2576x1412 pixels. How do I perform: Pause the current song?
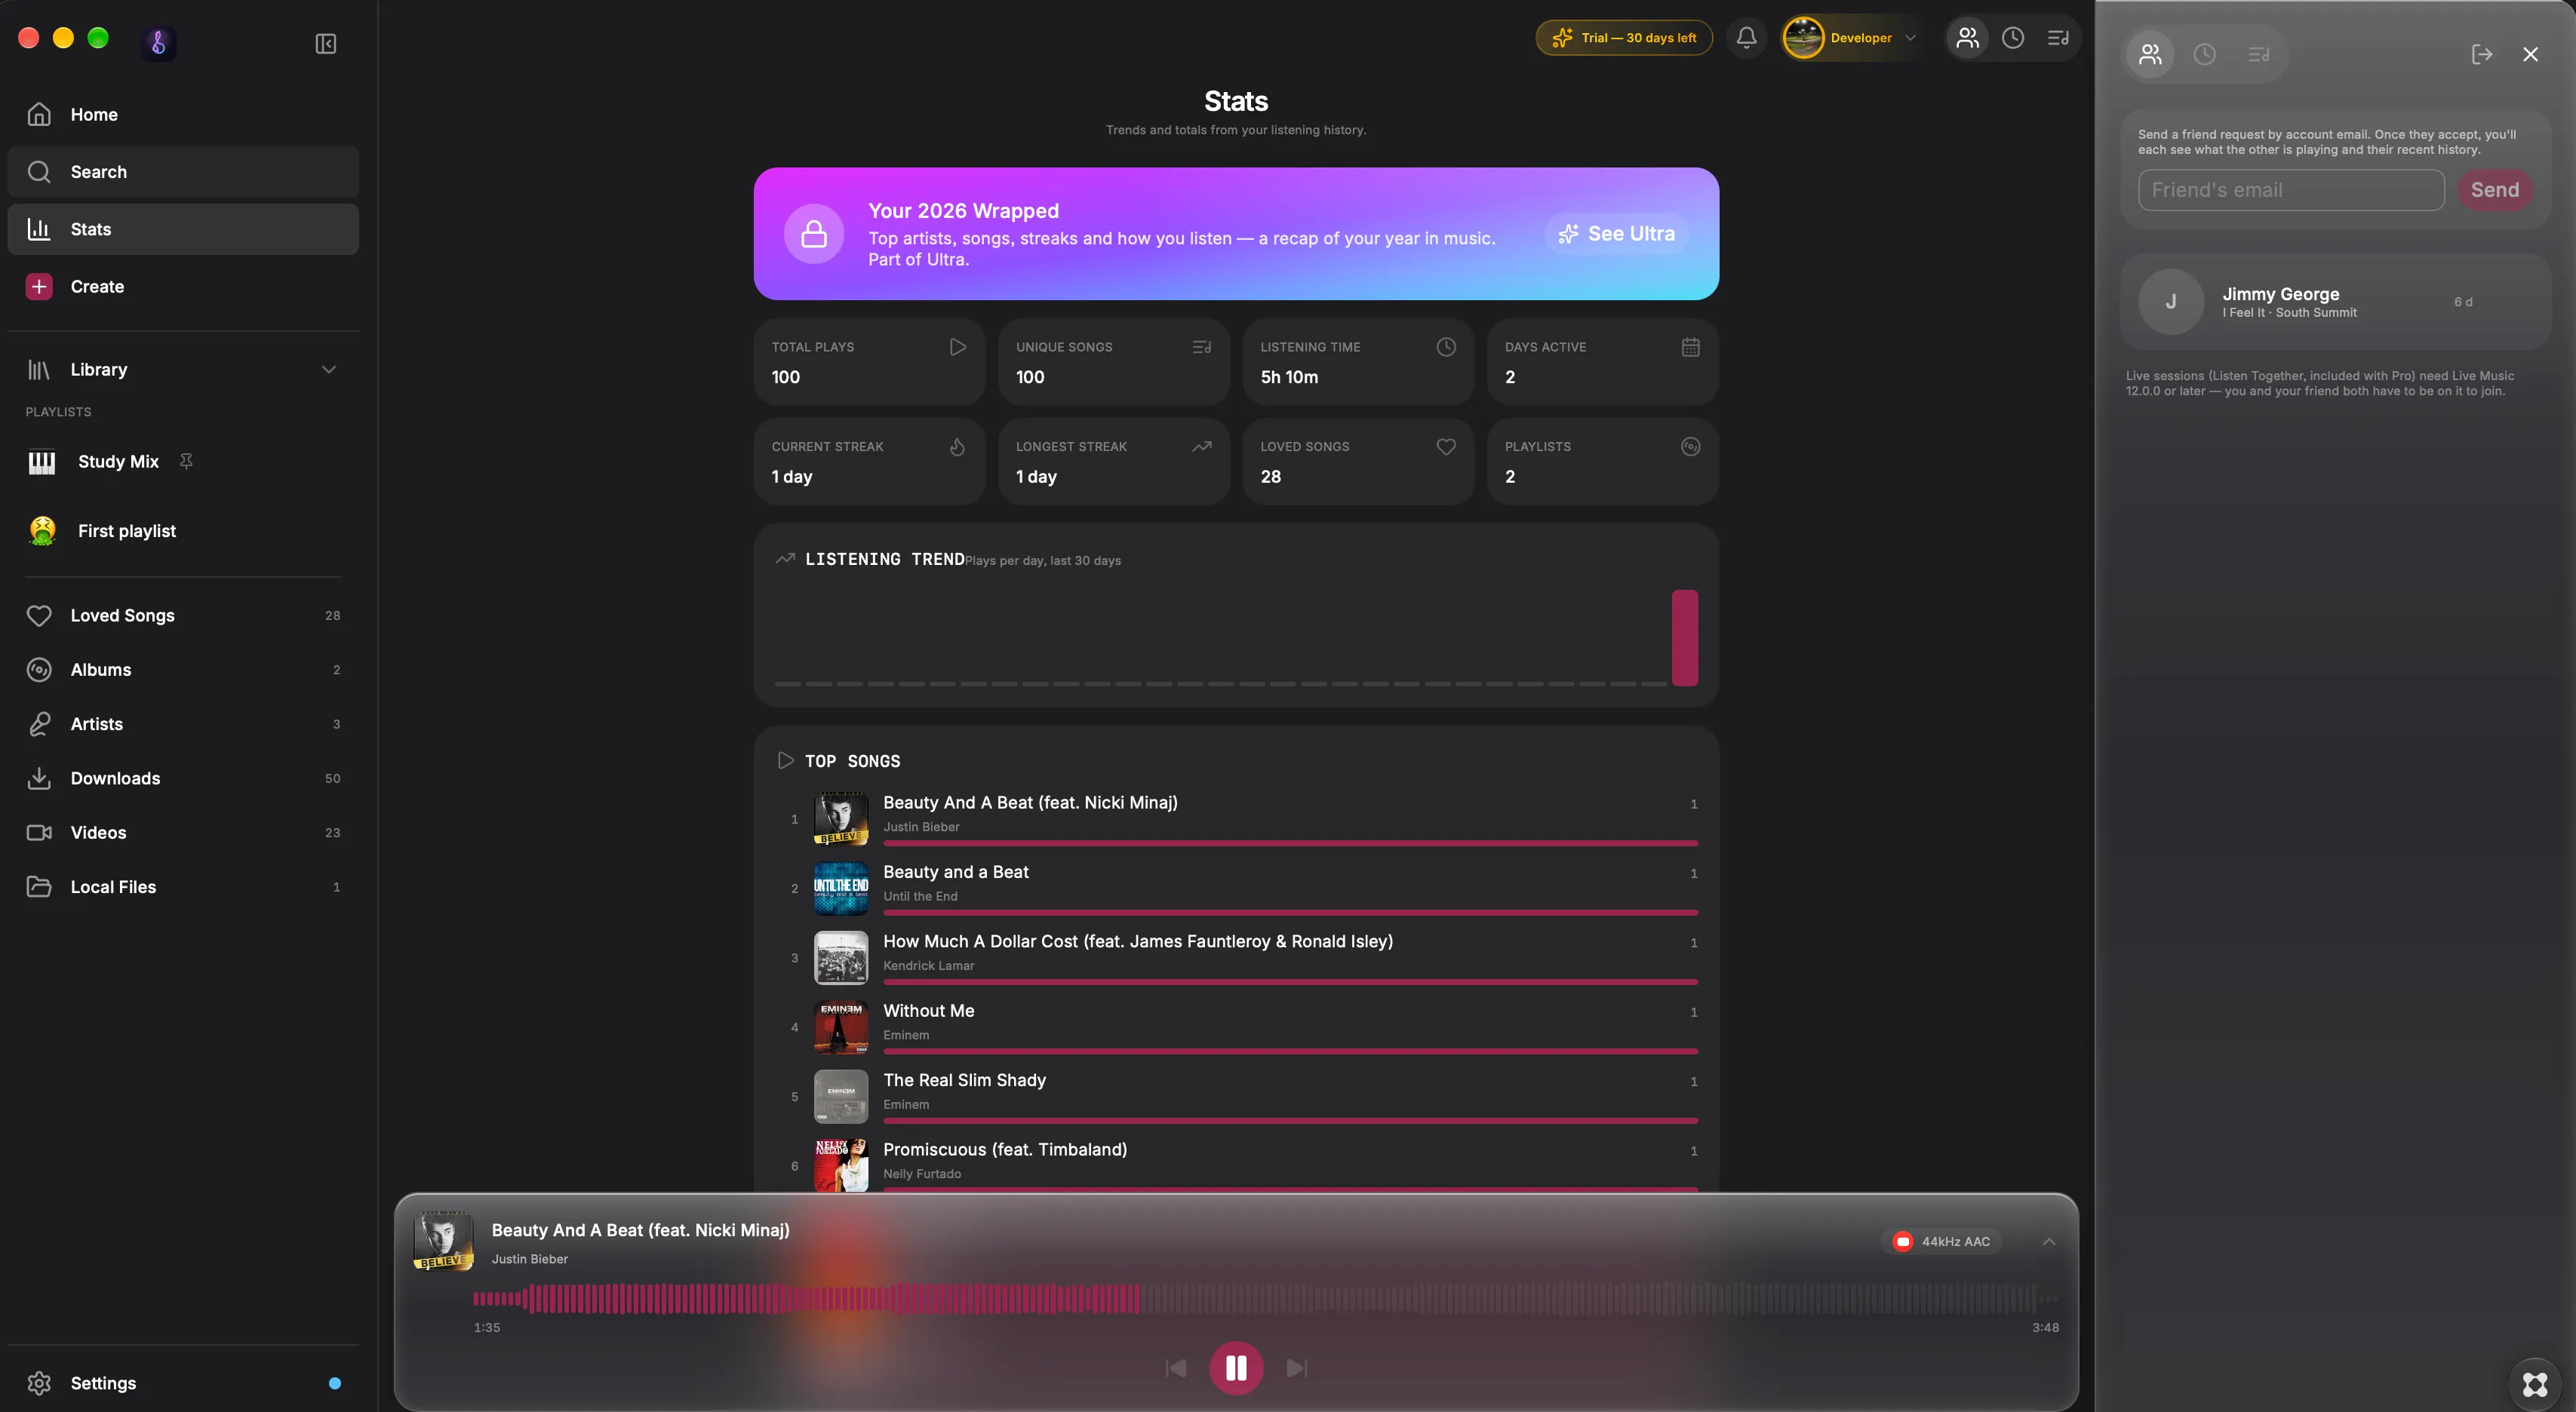click(x=1236, y=1368)
